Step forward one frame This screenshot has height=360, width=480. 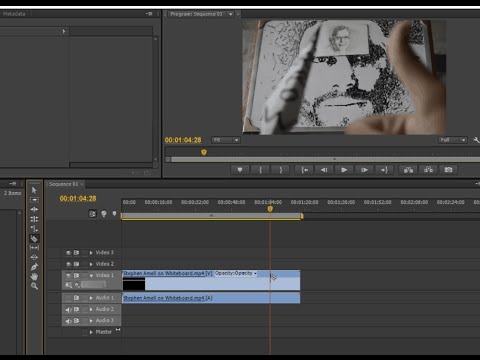[364, 170]
